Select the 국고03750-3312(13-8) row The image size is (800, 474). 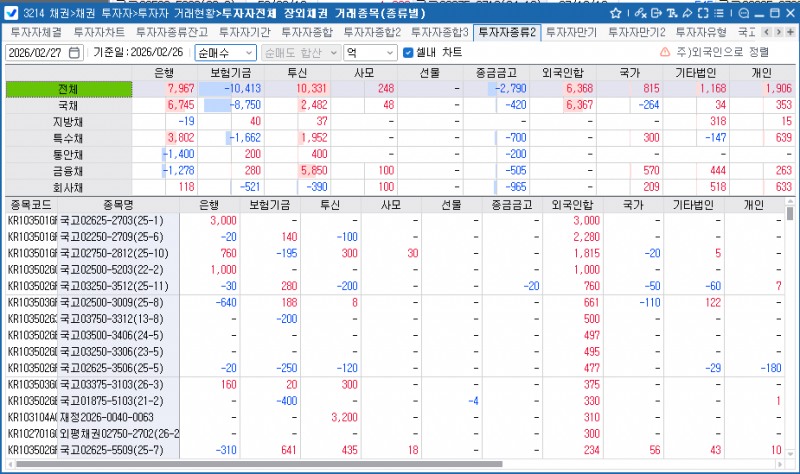[394, 319]
